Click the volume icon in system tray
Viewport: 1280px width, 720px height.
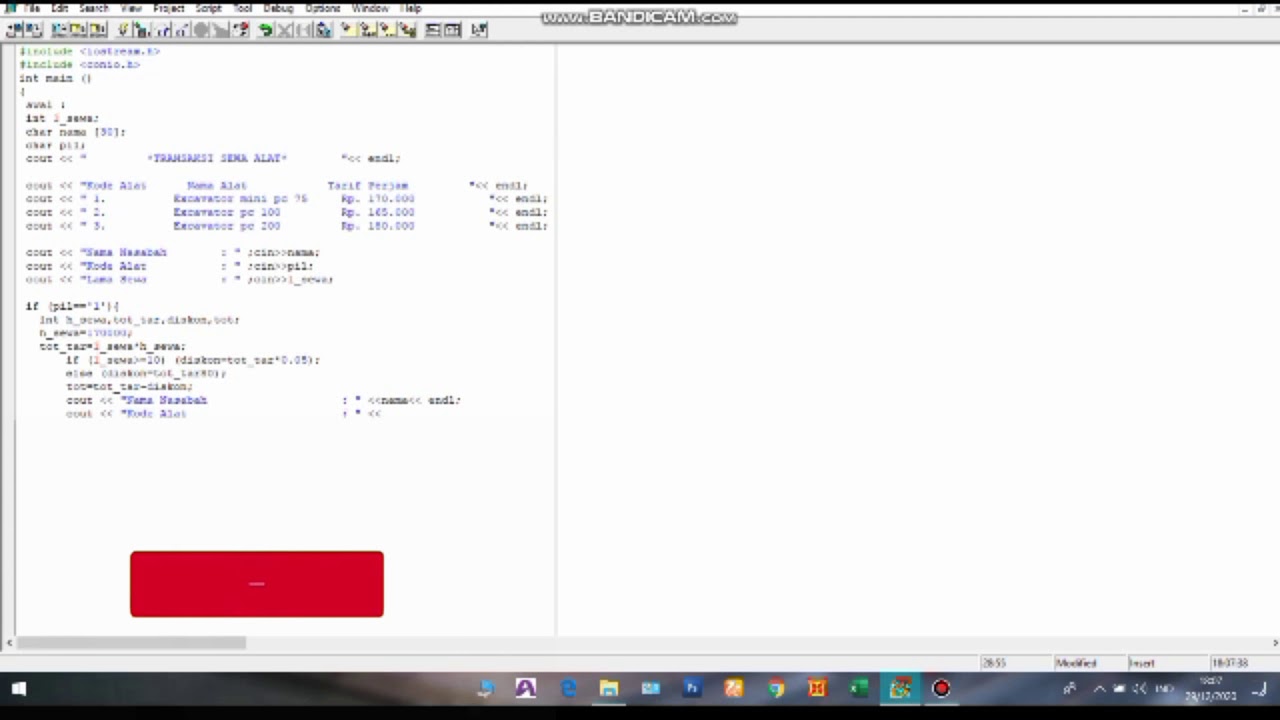point(1140,688)
